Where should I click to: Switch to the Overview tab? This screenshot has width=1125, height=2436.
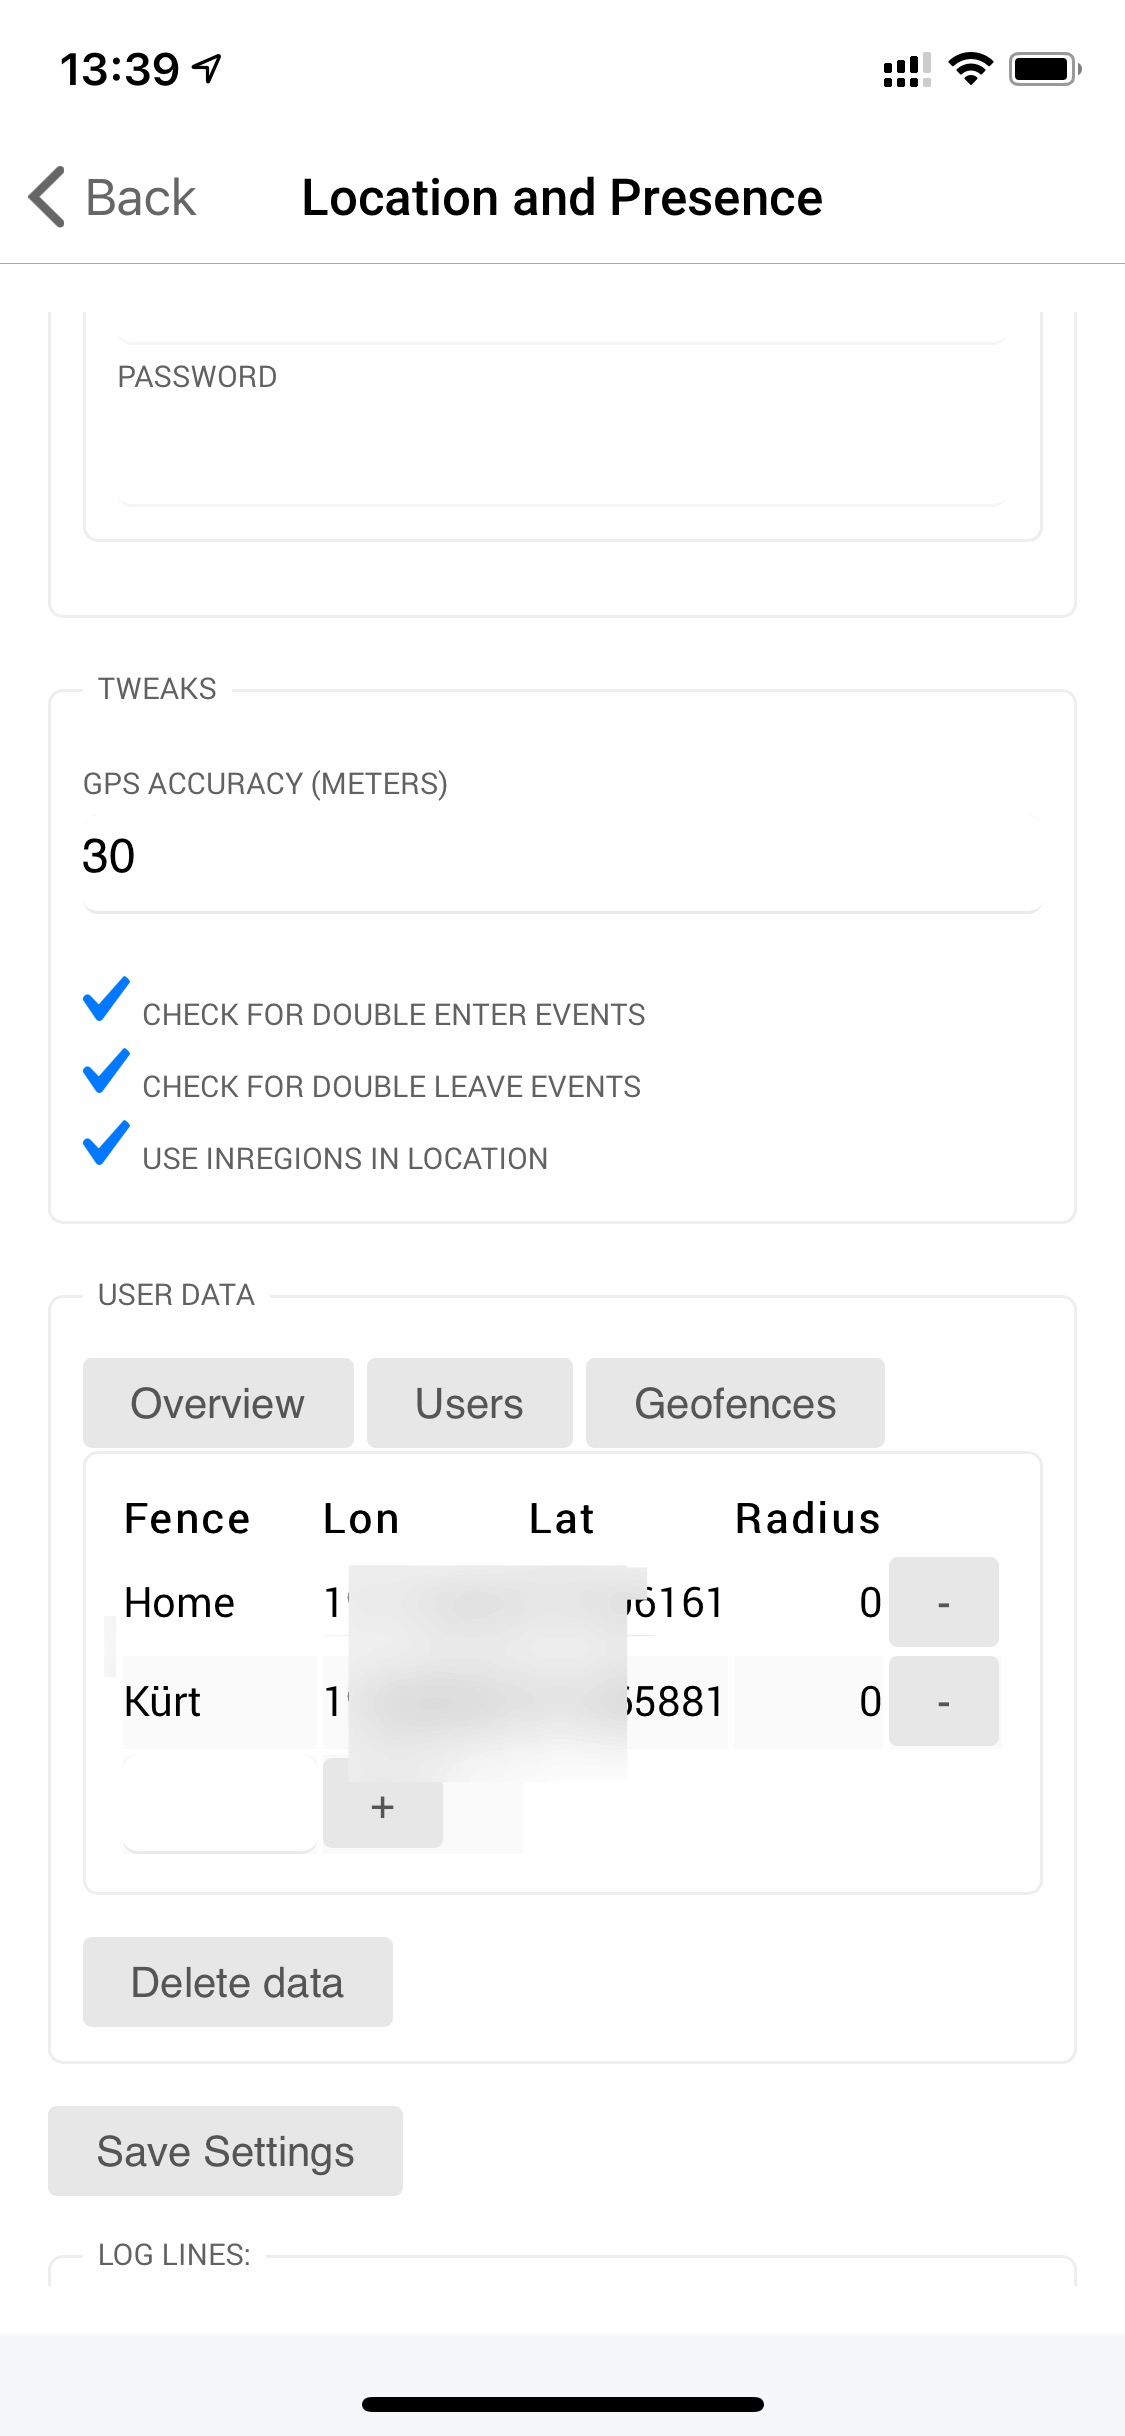[x=218, y=1403]
